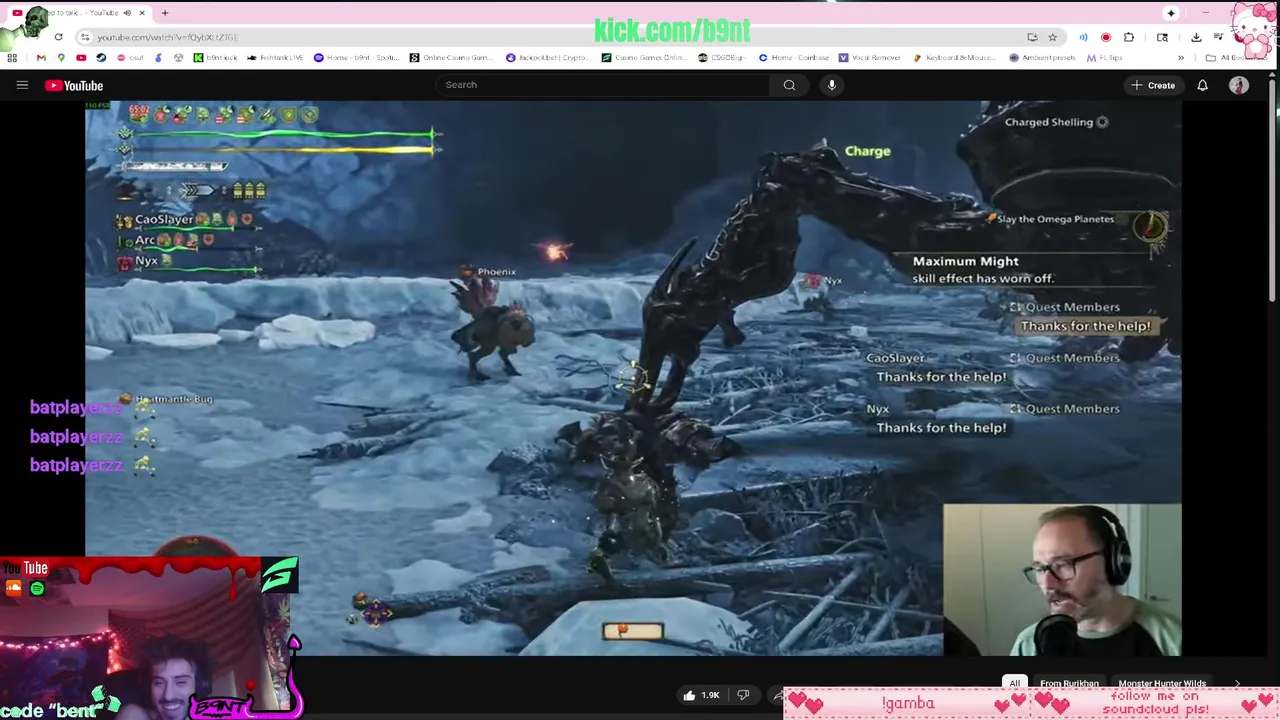Image resolution: width=1280 pixels, height=720 pixels.
Task: Open the YouTube account avatar menu
Action: pyautogui.click(x=1239, y=86)
